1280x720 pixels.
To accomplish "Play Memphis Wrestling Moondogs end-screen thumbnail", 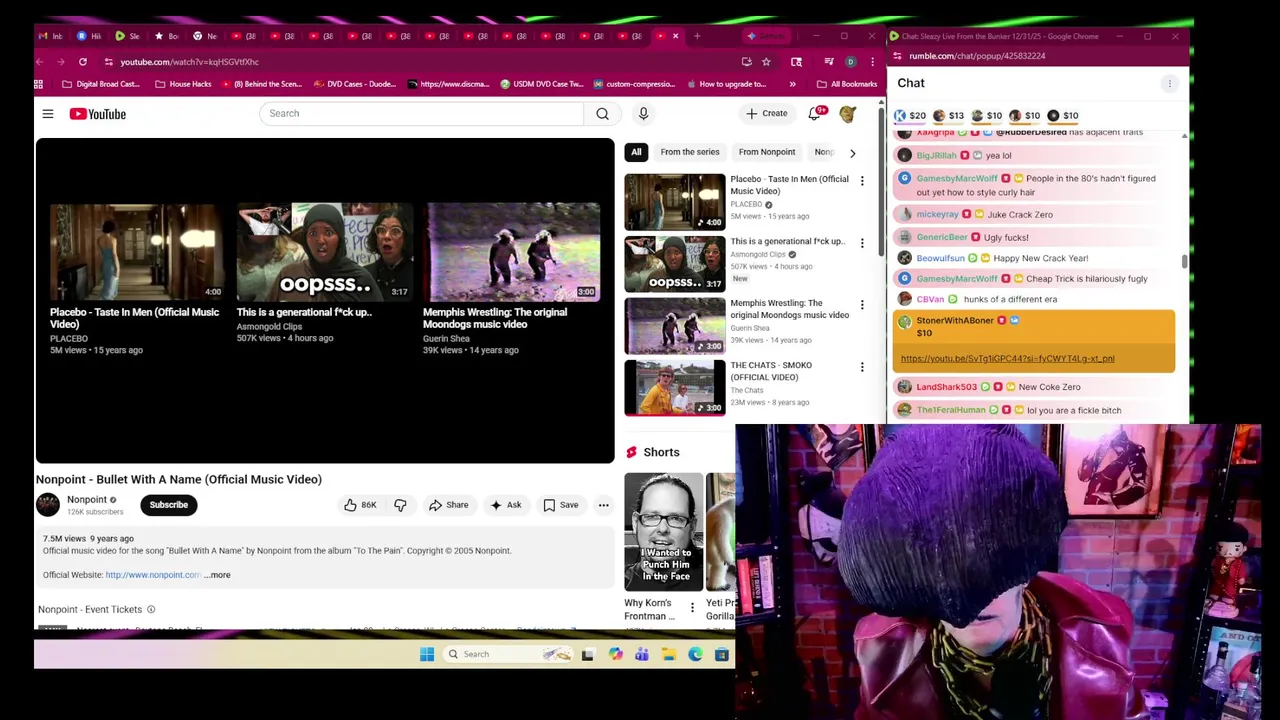I will tap(511, 251).
